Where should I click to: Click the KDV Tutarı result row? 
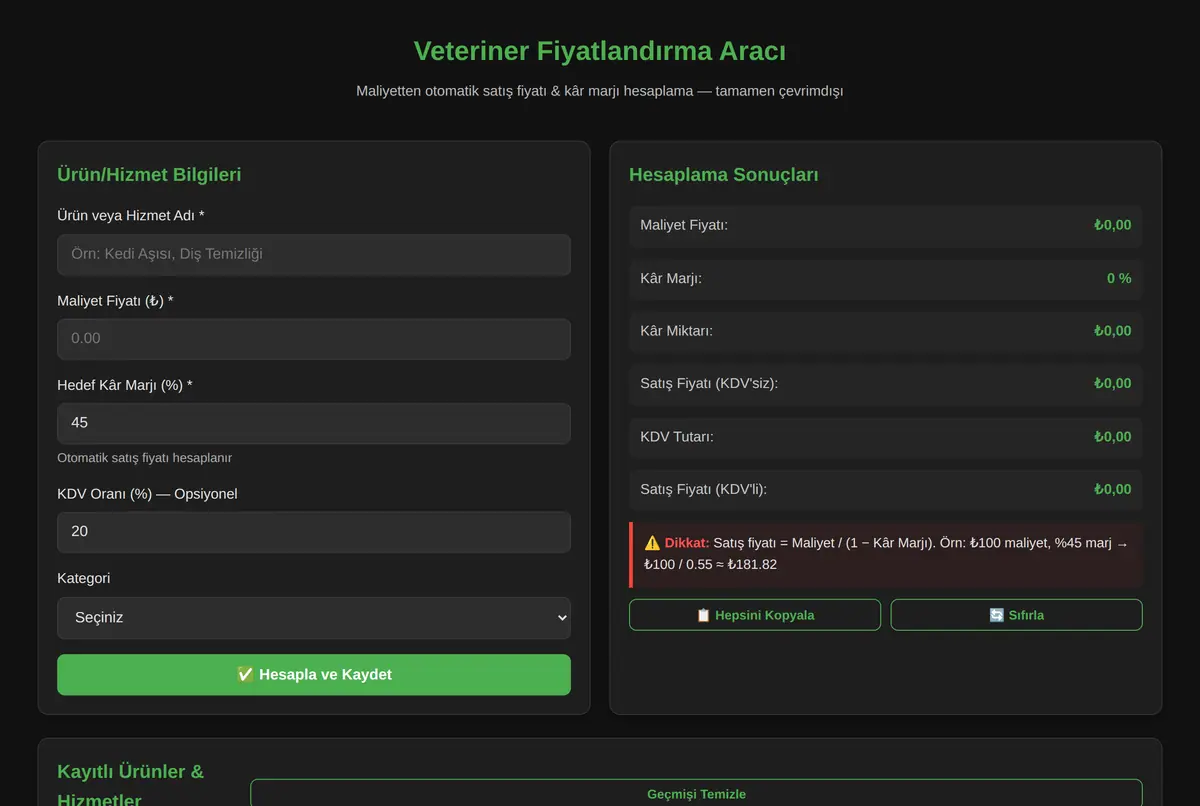click(886, 437)
